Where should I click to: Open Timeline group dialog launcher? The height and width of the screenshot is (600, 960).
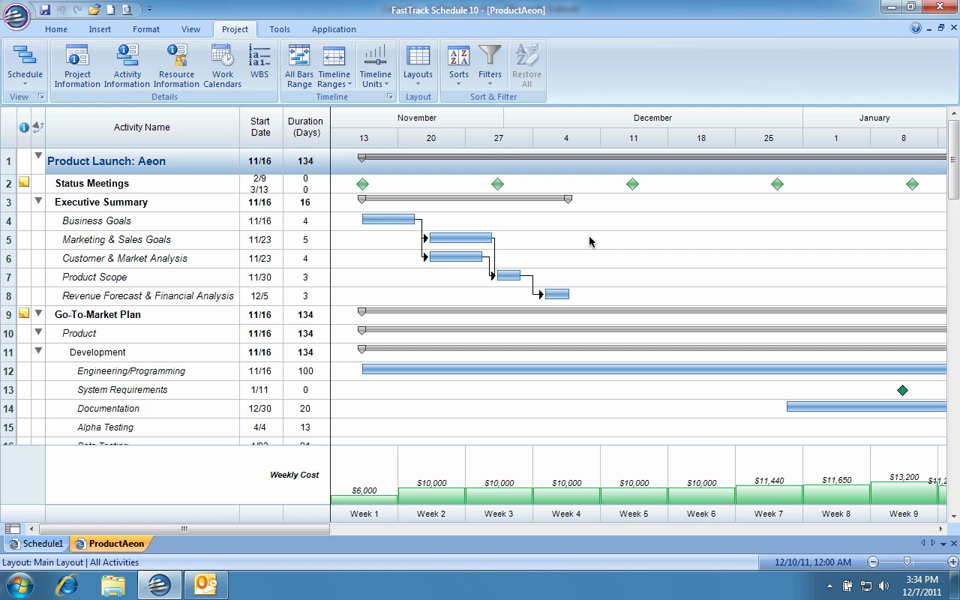point(390,96)
